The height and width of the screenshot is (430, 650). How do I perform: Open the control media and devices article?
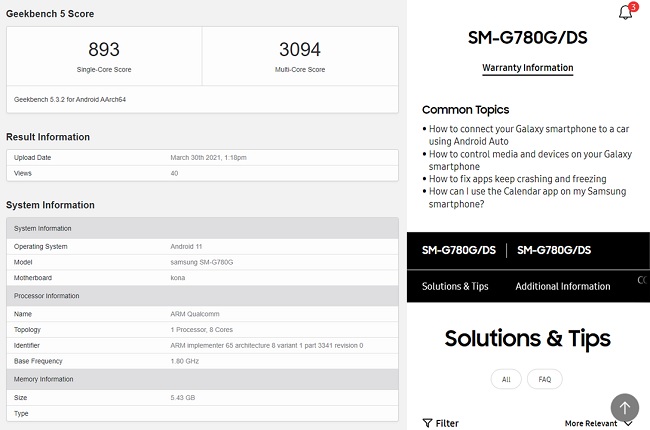click(x=530, y=160)
